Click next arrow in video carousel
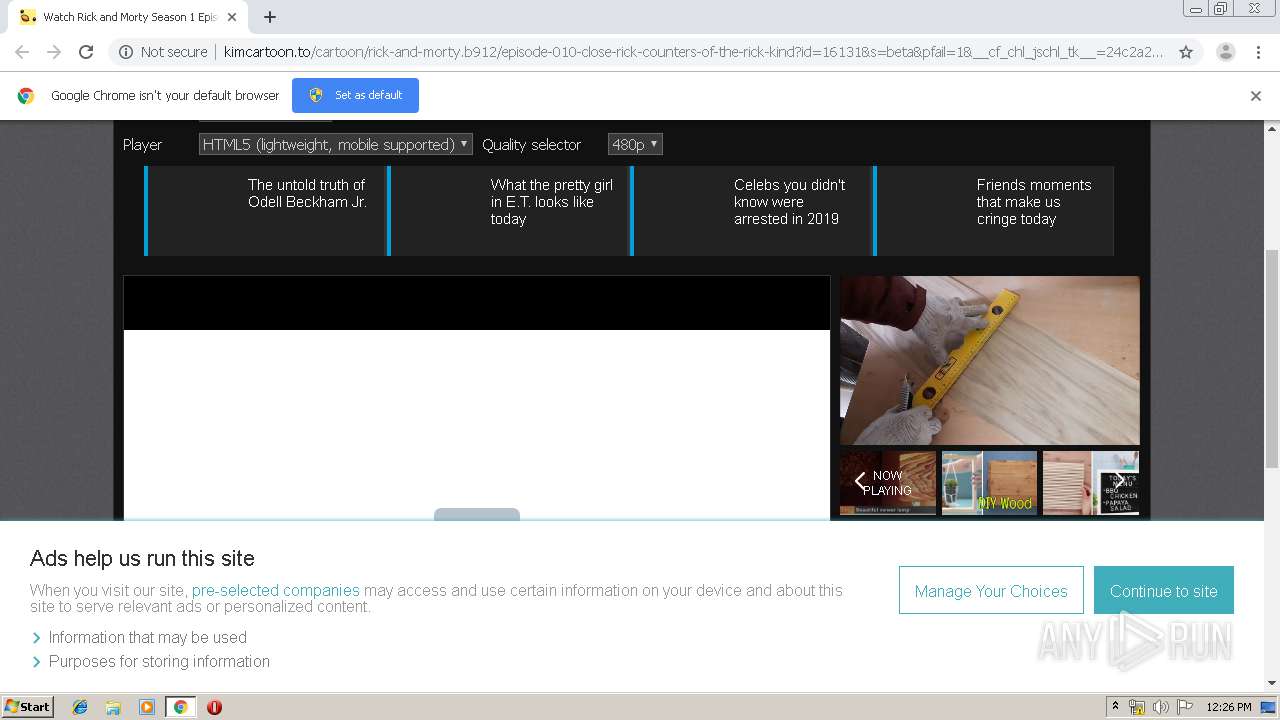This screenshot has width=1280, height=720. (1120, 483)
